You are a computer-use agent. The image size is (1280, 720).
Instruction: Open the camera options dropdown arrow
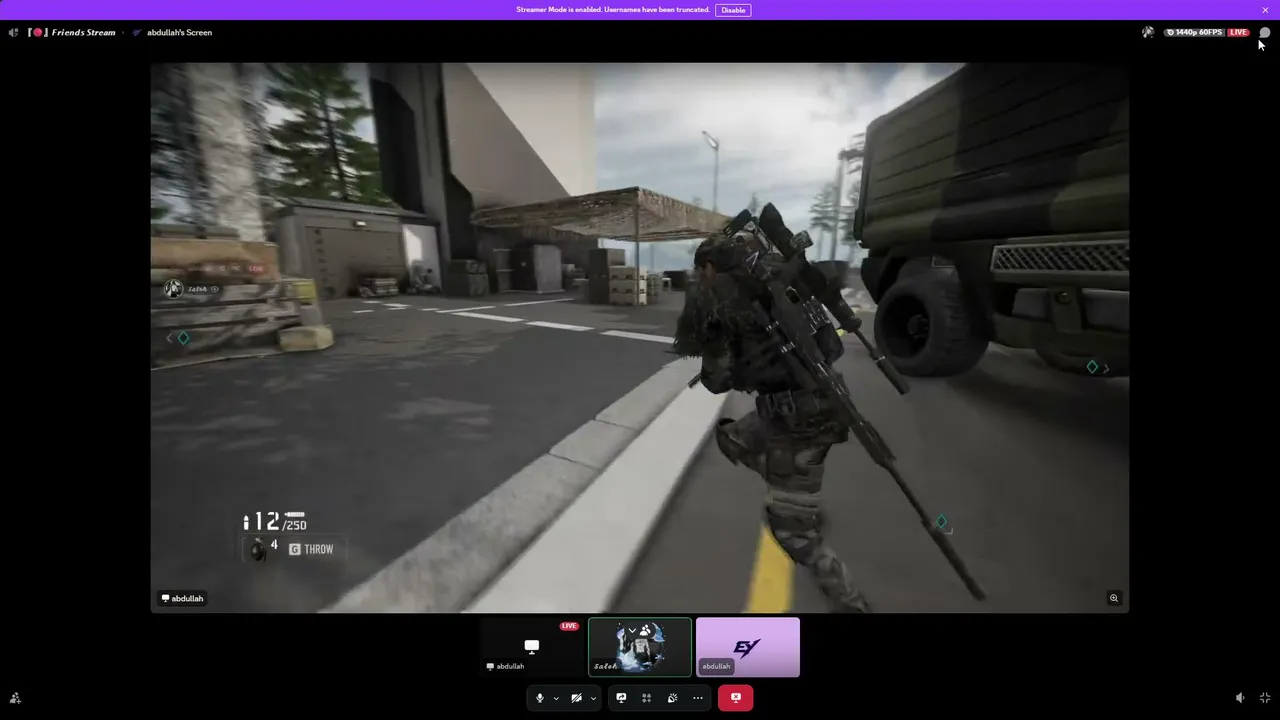tap(593, 698)
